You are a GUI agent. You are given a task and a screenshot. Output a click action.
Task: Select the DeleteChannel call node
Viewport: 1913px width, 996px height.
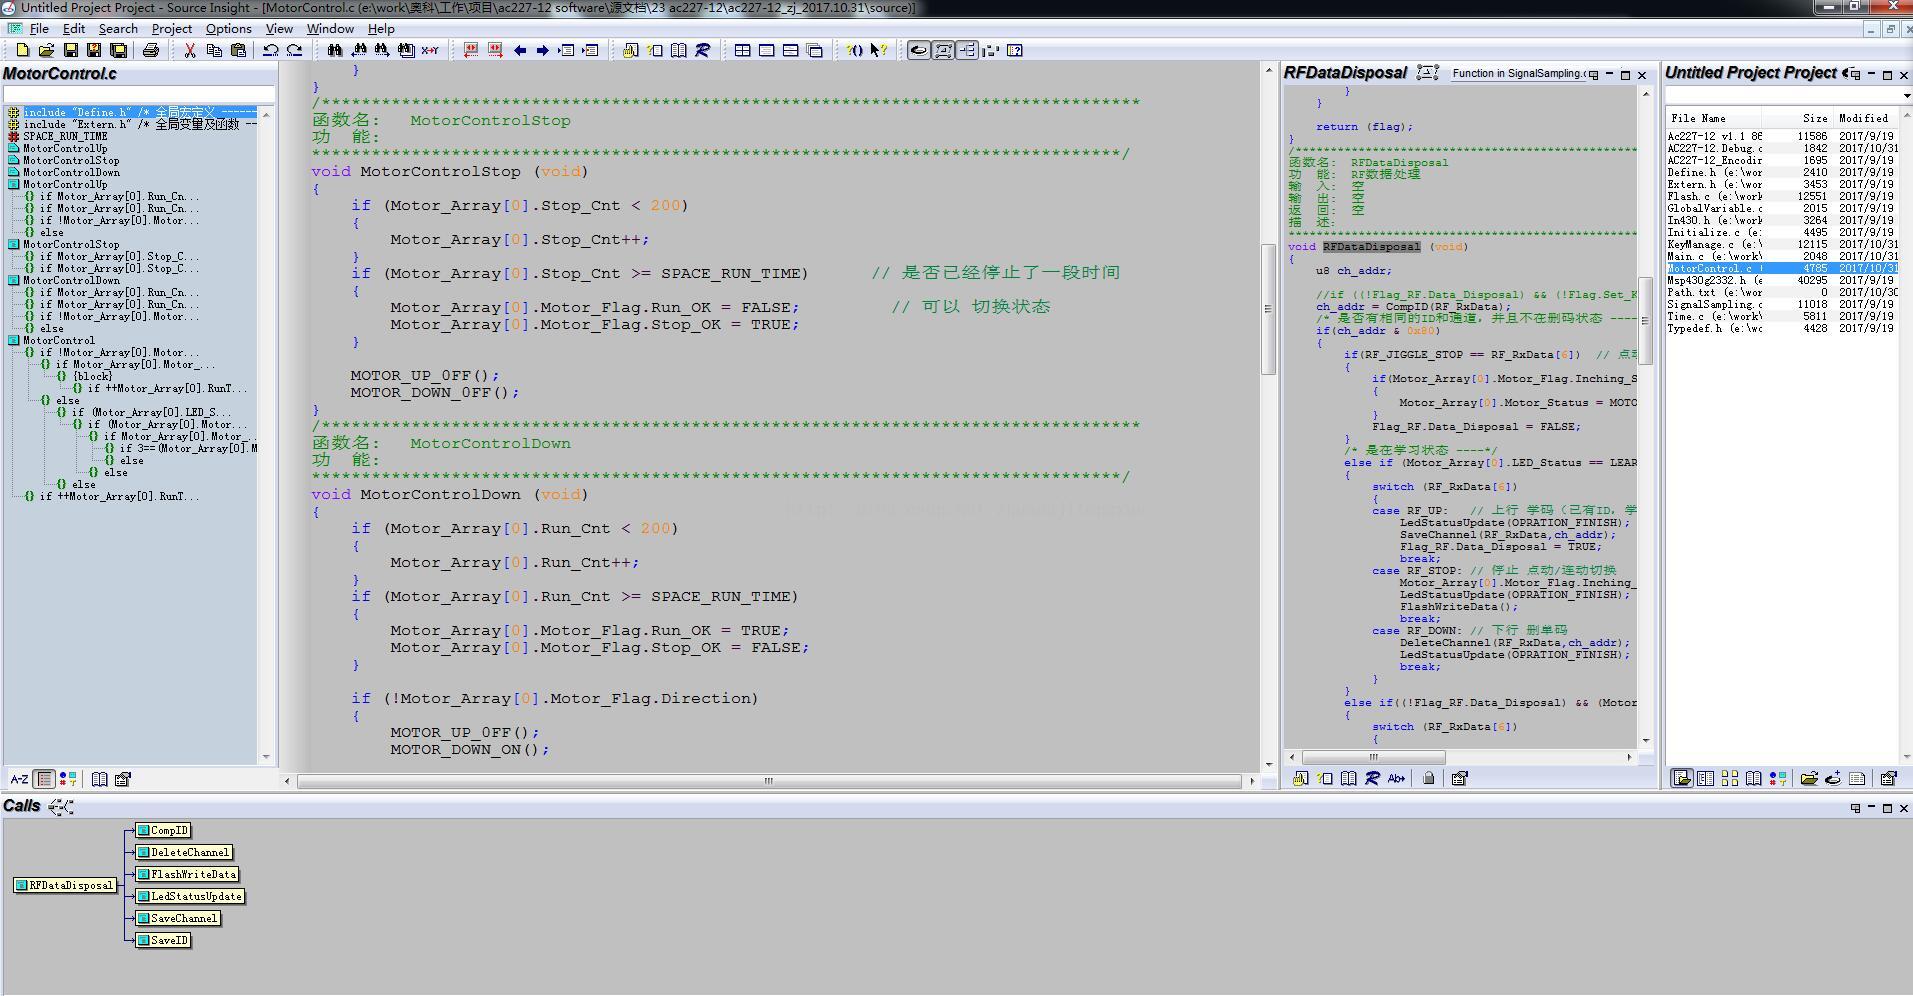(185, 852)
